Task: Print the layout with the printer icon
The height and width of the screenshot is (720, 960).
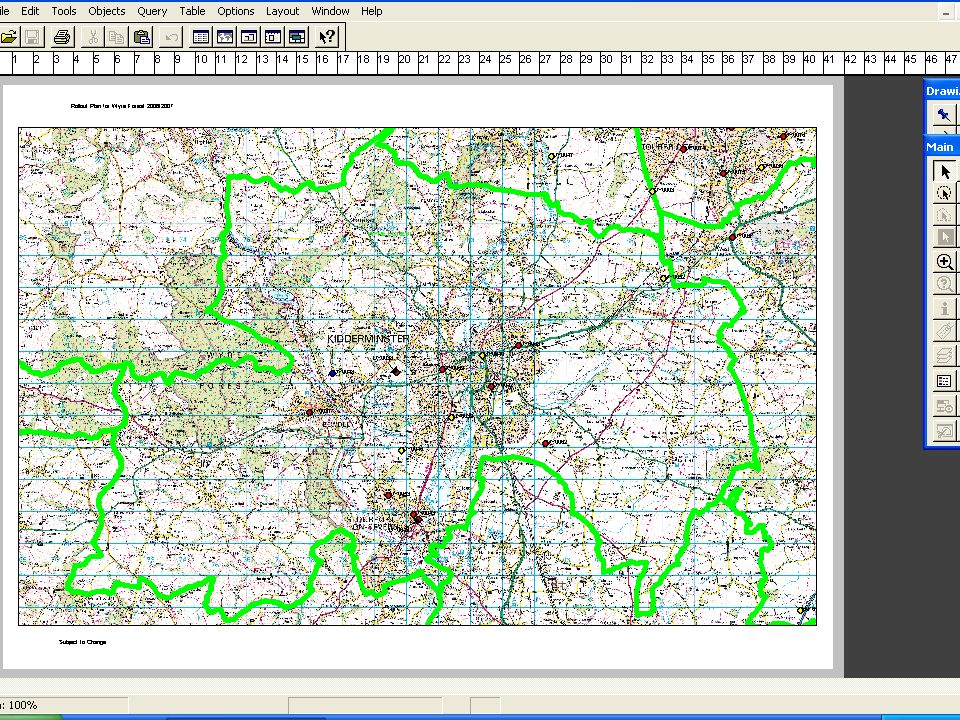Action: pos(62,37)
